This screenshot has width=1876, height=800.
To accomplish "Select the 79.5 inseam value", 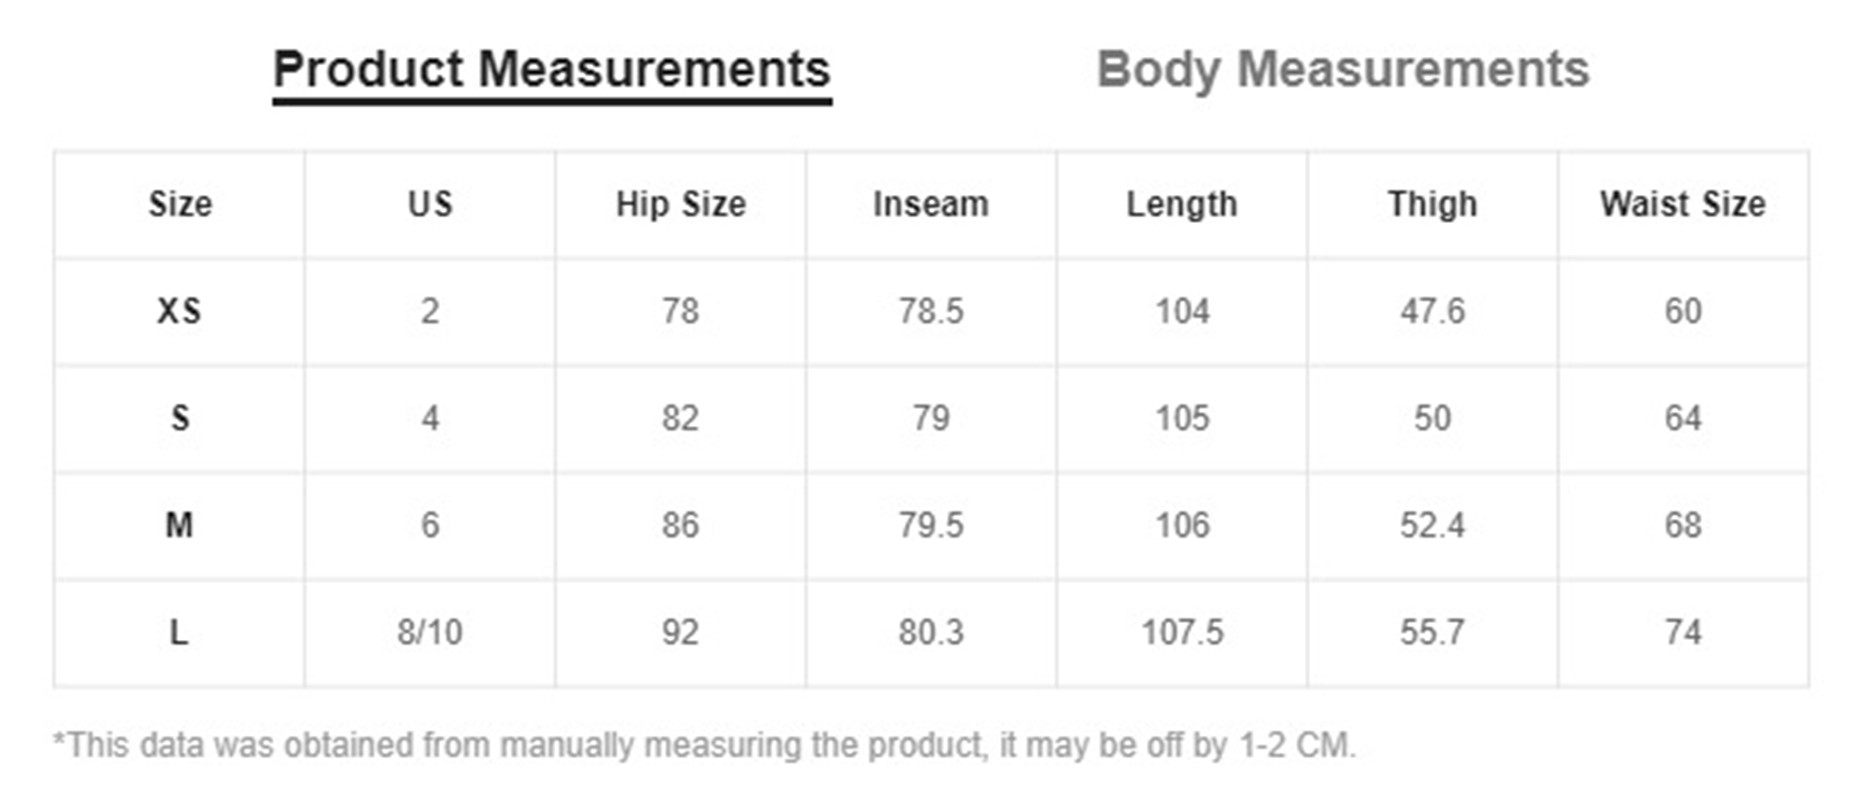I will 931,525.
